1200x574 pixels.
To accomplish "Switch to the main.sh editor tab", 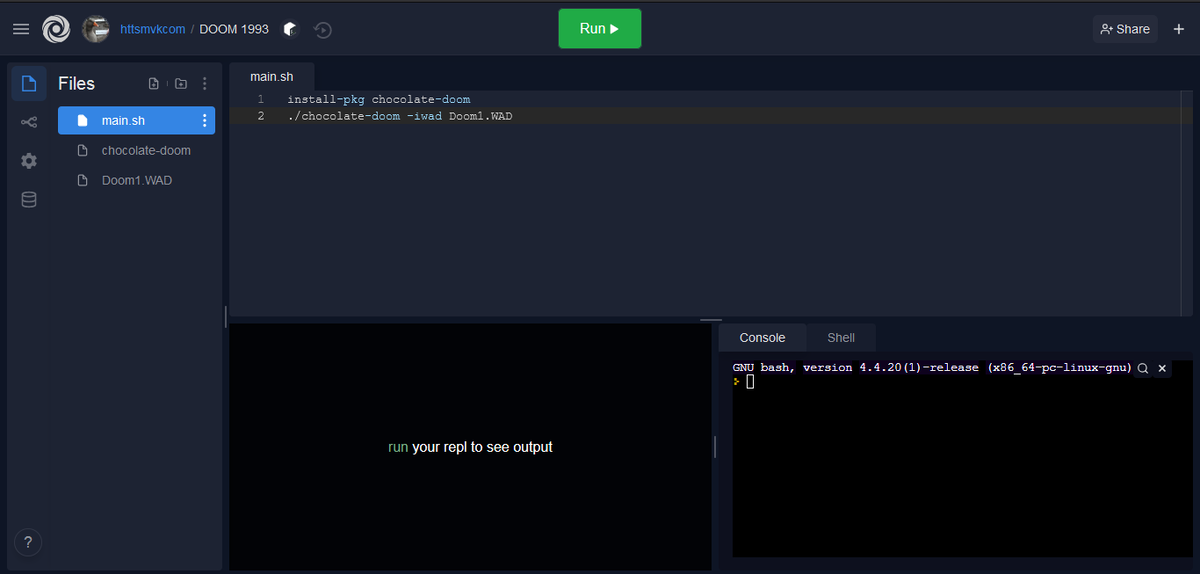I will click(271, 77).
